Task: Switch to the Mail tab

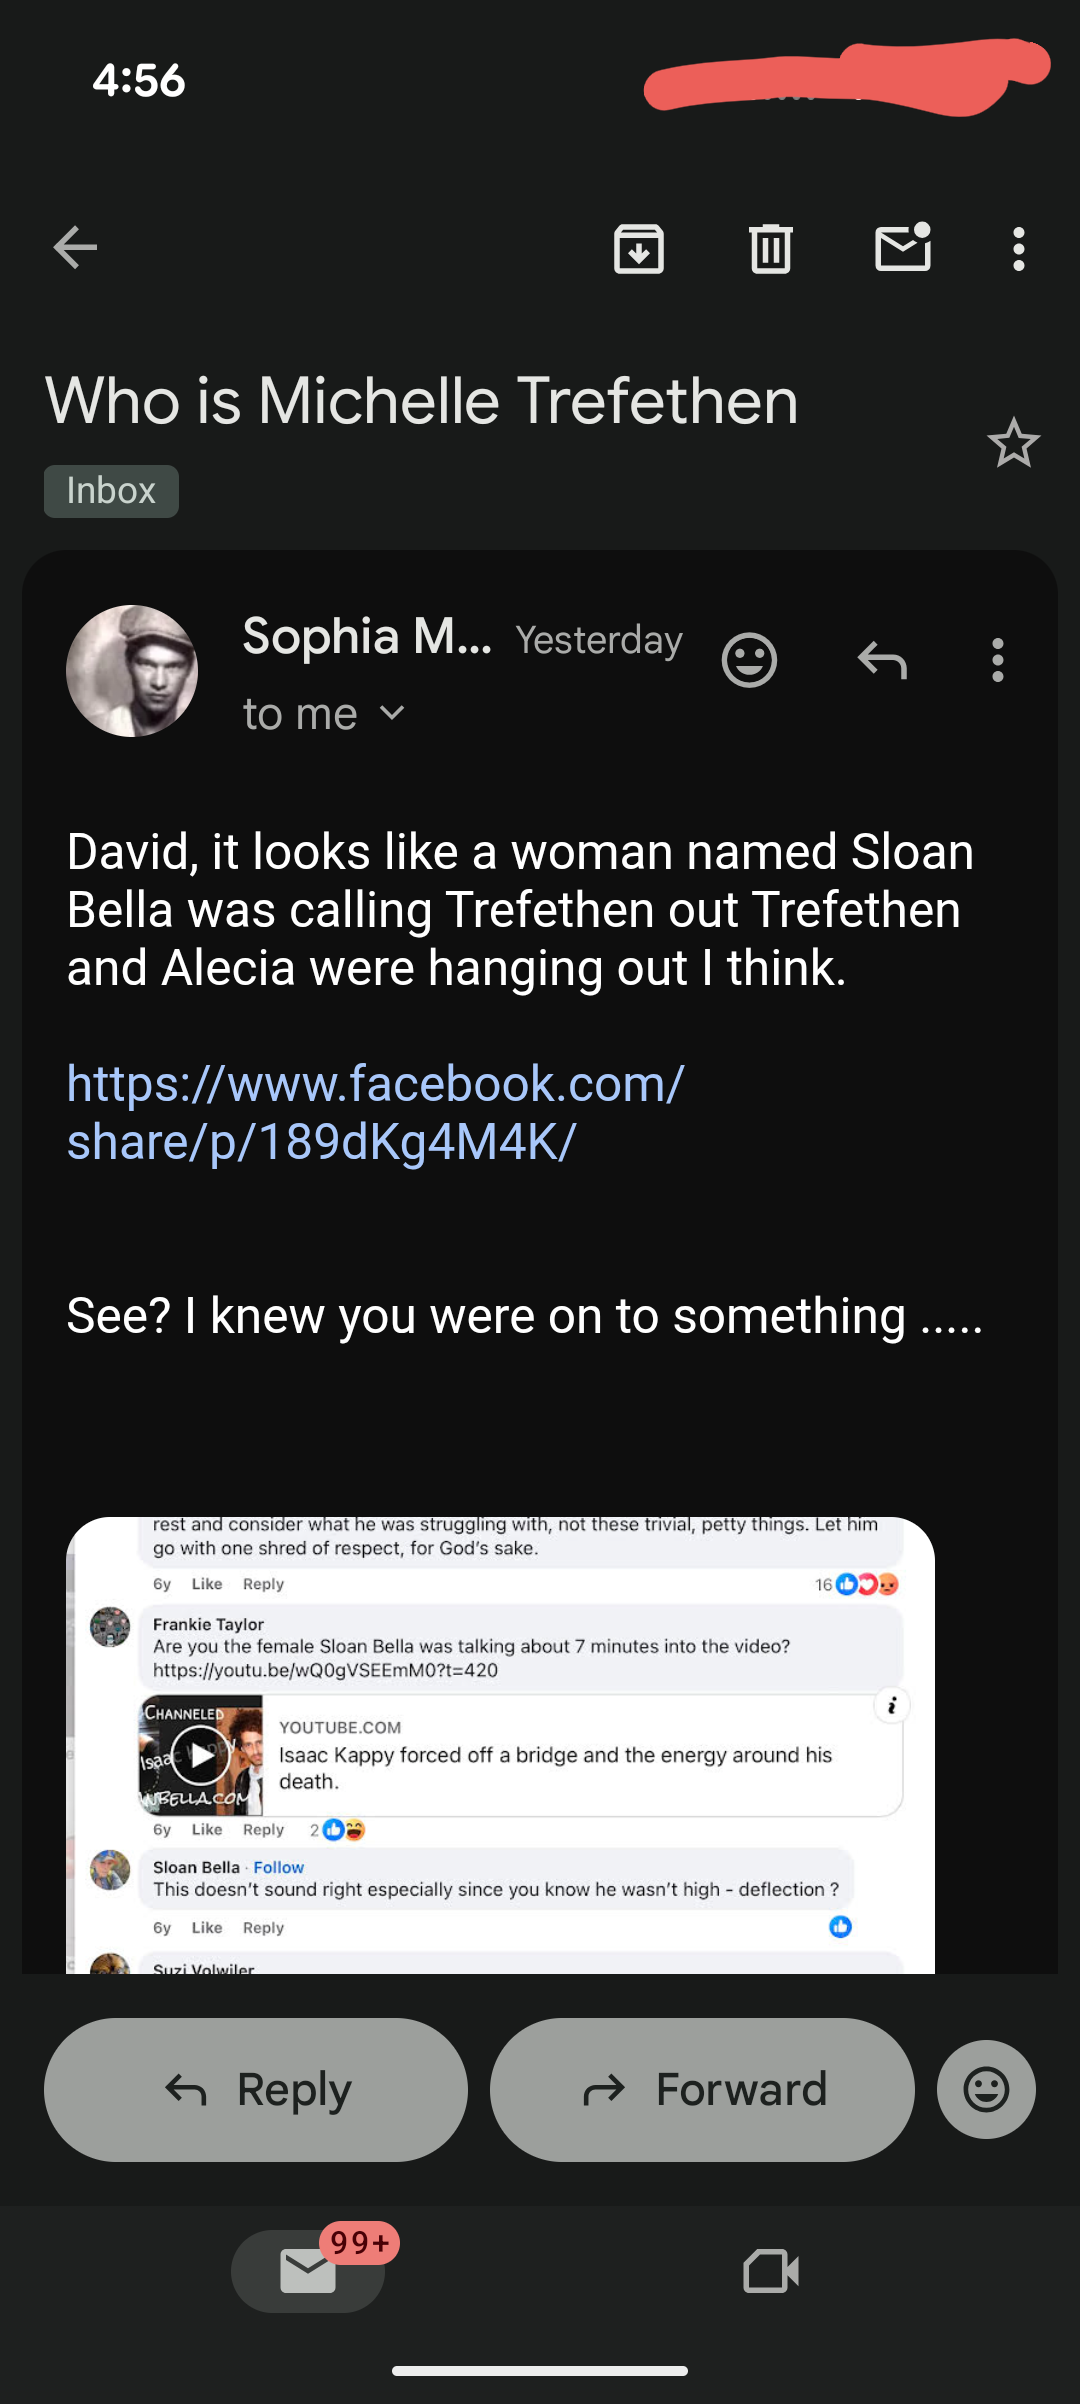Action: pyautogui.click(x=308, y=2271)
